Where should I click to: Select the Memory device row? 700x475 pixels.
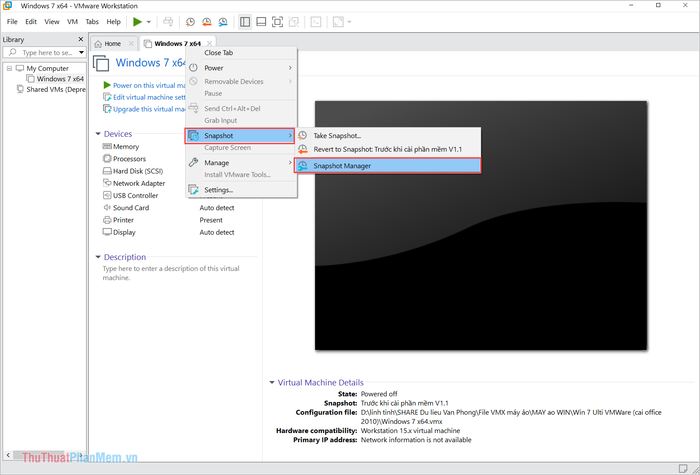(121, 146)
